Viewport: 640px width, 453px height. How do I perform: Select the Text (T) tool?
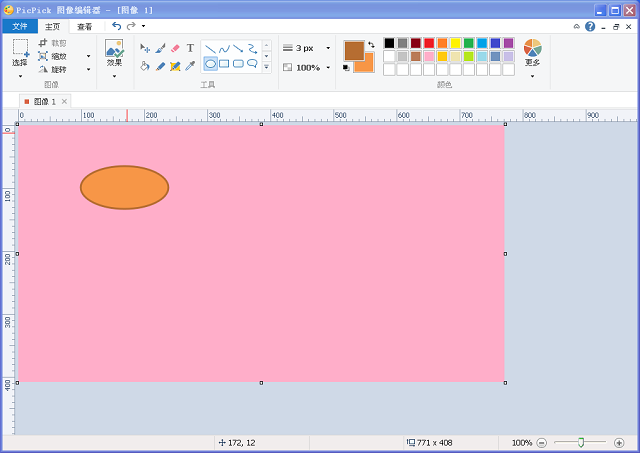pyautogui.click(x=190, y=49)
